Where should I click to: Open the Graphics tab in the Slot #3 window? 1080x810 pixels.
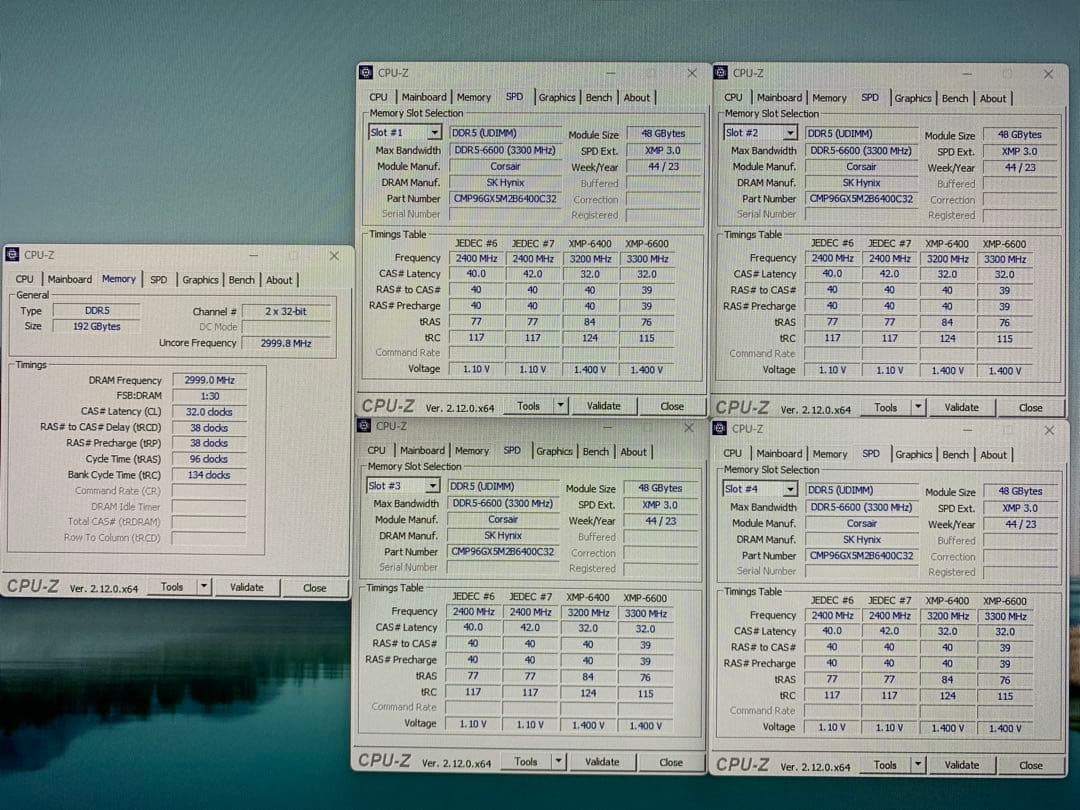[554, 451]
